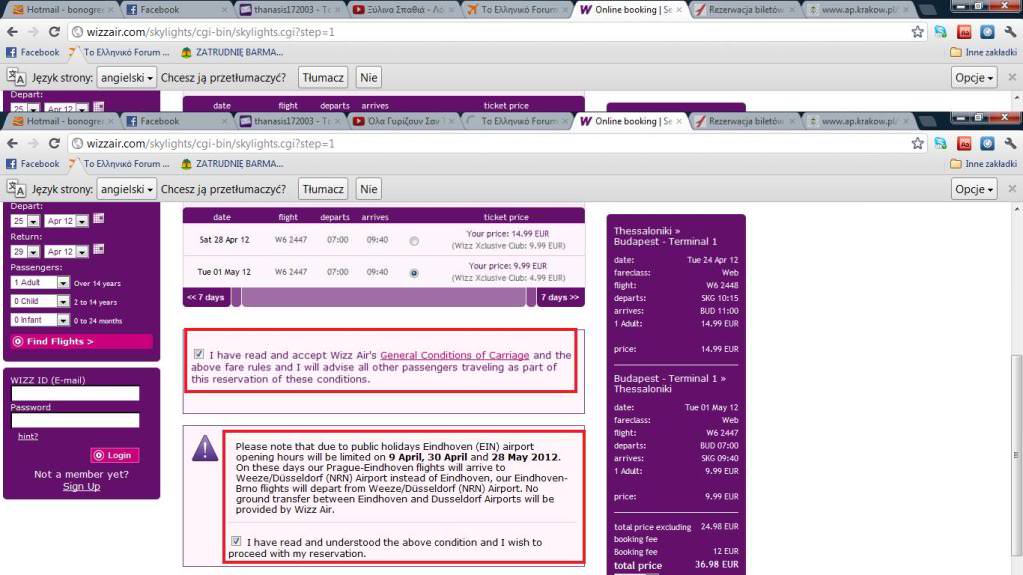Open the 0 Child passengers dropdown

(40, 301)
